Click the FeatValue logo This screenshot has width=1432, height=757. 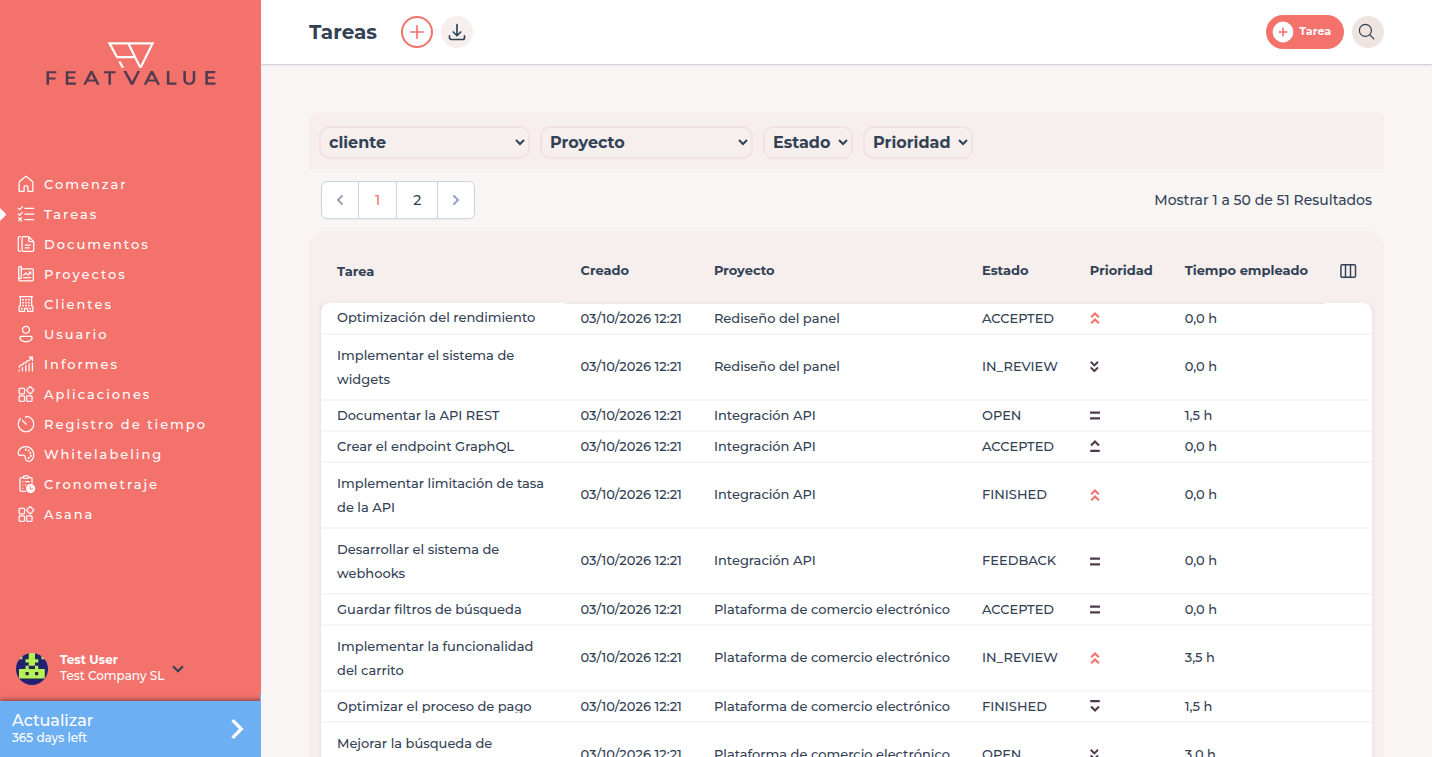131,64
